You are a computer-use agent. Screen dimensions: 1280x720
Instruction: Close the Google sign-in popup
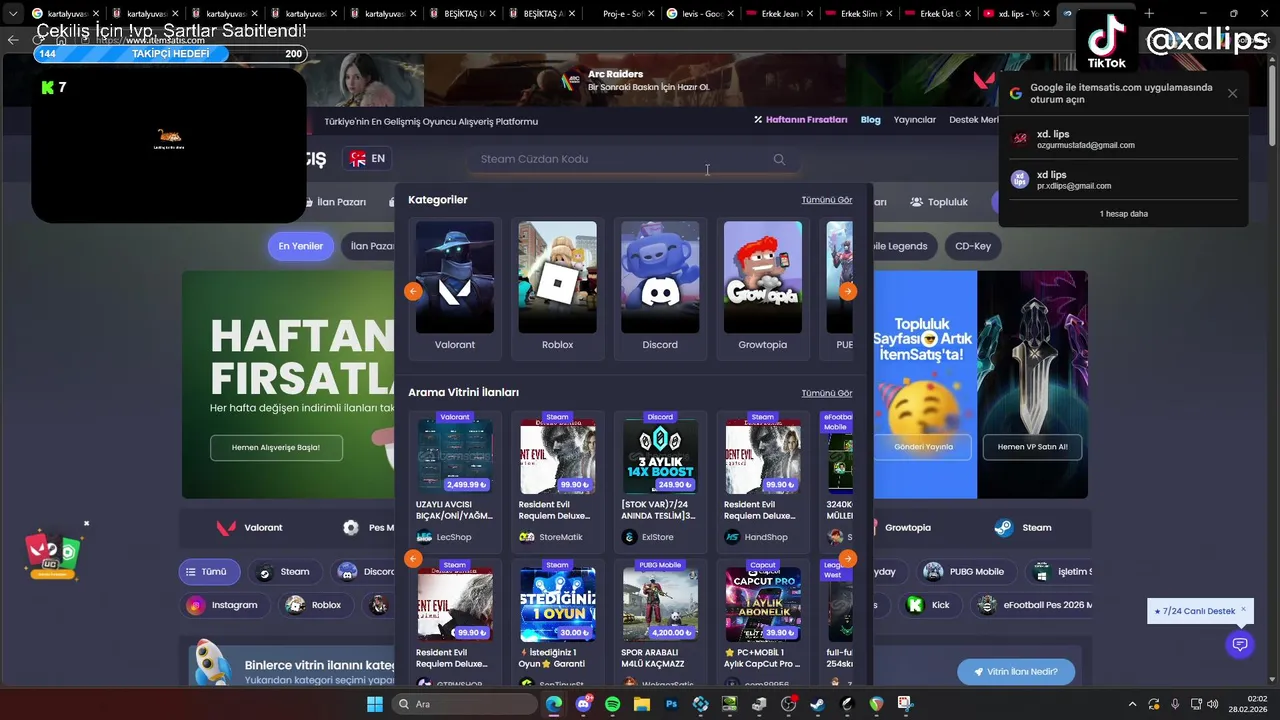[x=1232, y=93]
